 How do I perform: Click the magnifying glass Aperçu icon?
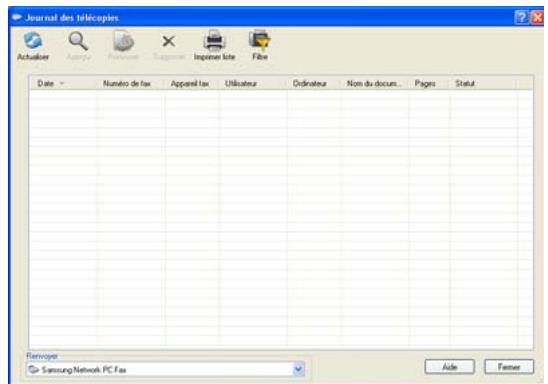(x=78, y=41)
